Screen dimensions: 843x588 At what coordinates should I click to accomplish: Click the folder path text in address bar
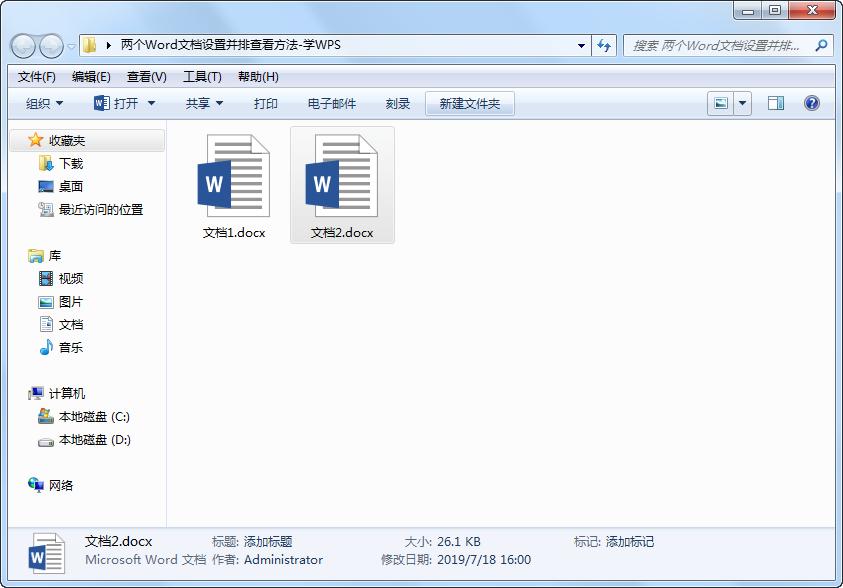(x=230, y=45)
